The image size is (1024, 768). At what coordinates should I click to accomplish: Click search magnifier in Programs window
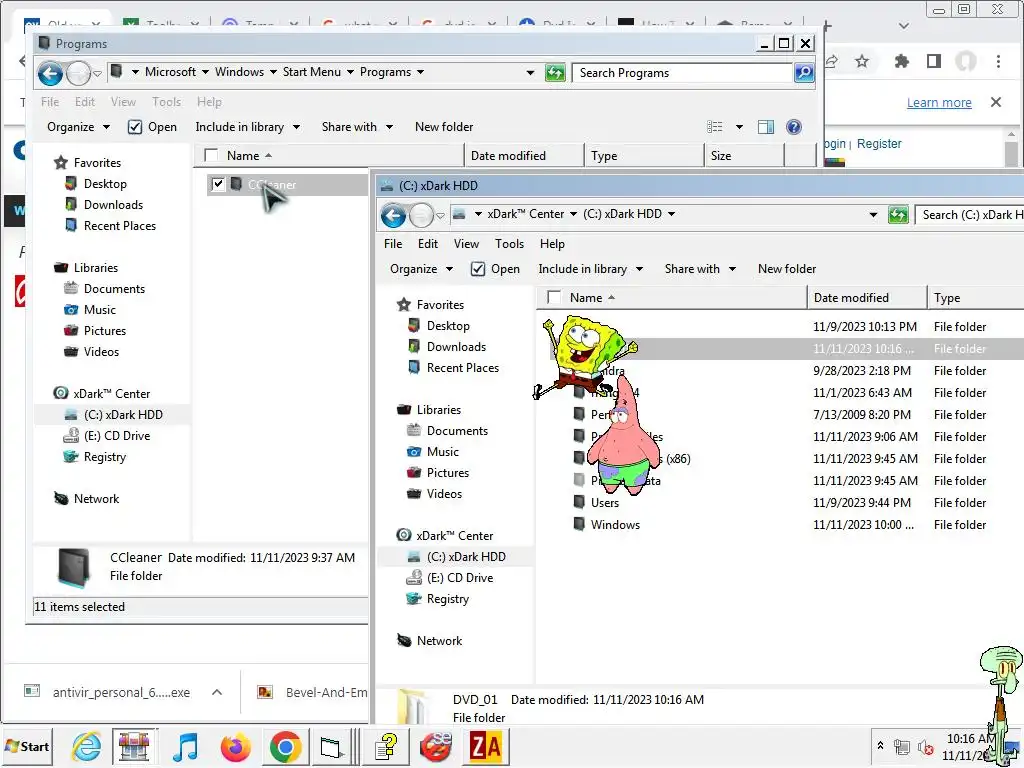(x=804, y=72)
